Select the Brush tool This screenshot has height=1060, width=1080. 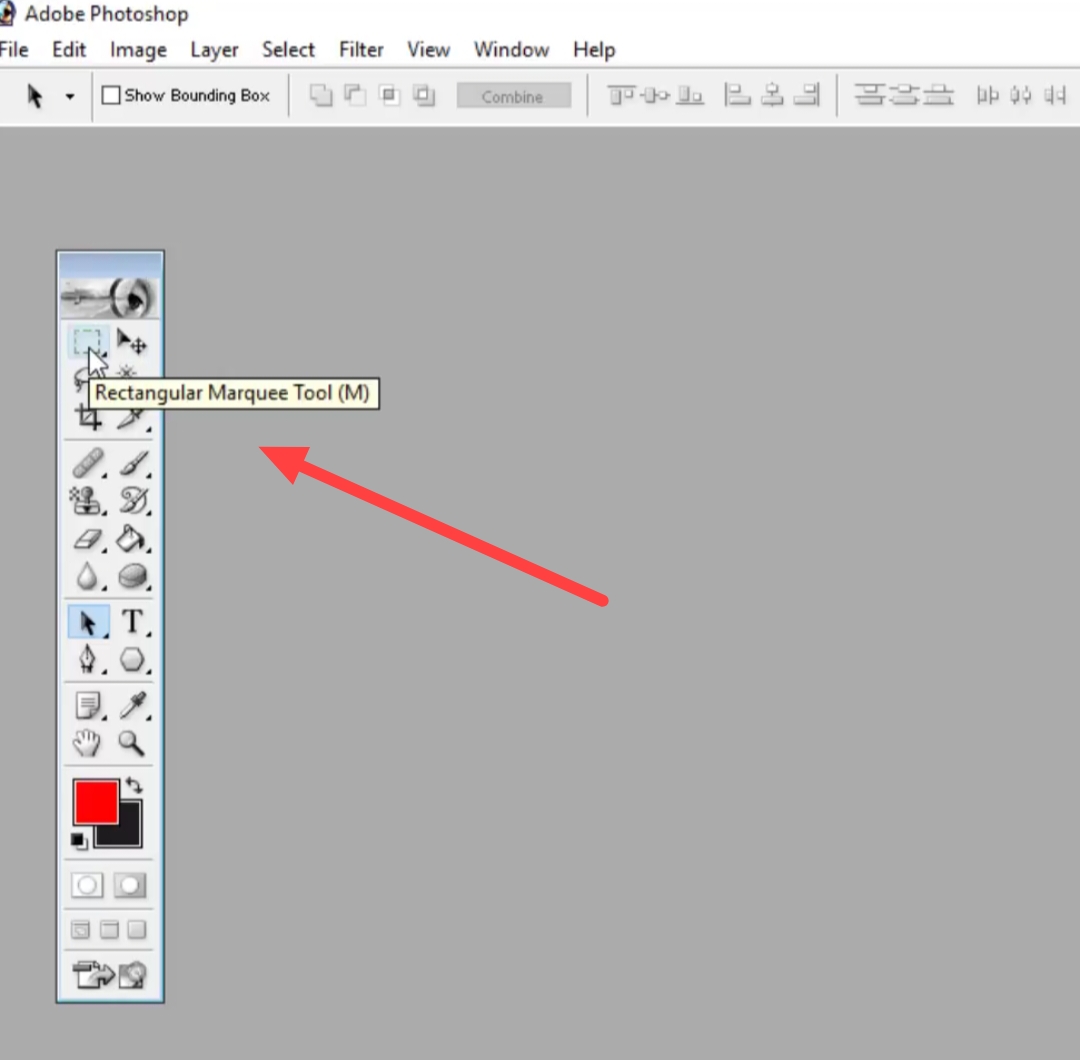pos(134,463)
